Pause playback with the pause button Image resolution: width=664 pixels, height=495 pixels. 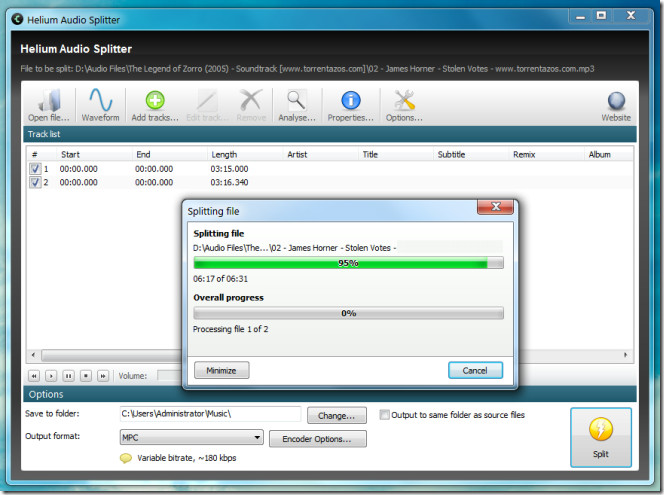(69, 376)
